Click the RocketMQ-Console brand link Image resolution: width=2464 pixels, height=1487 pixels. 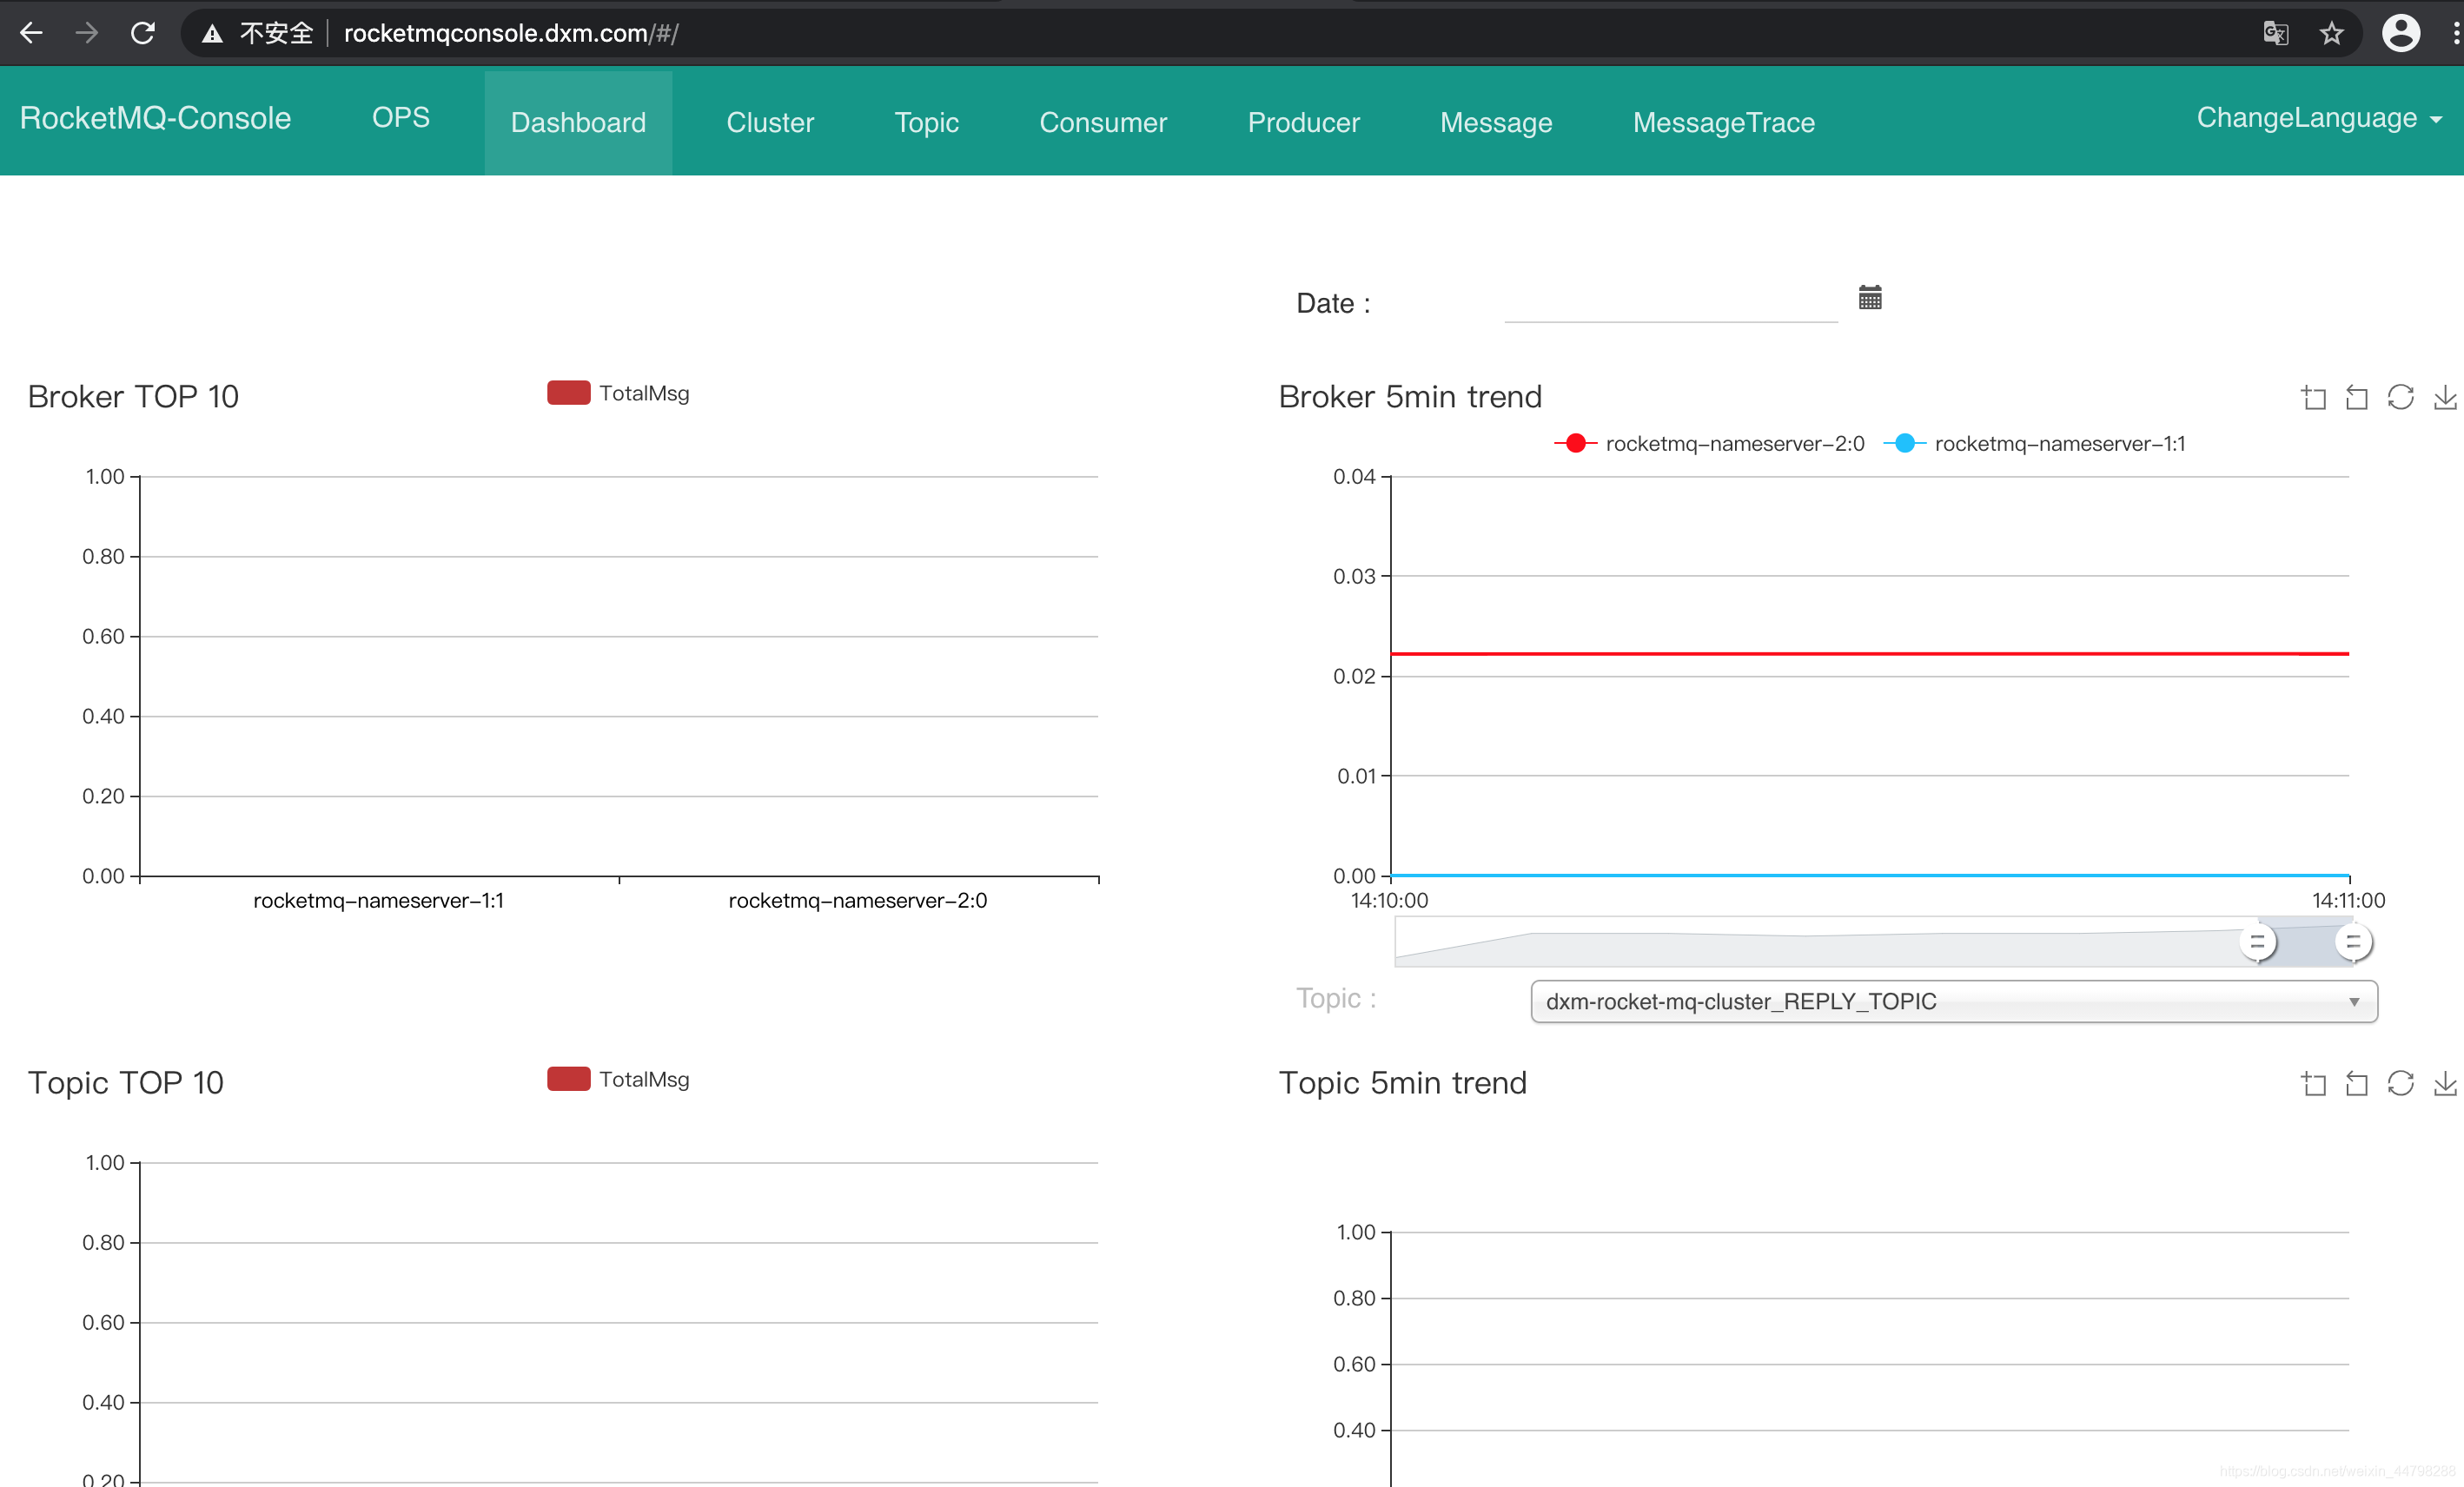[x=155, y=118]
